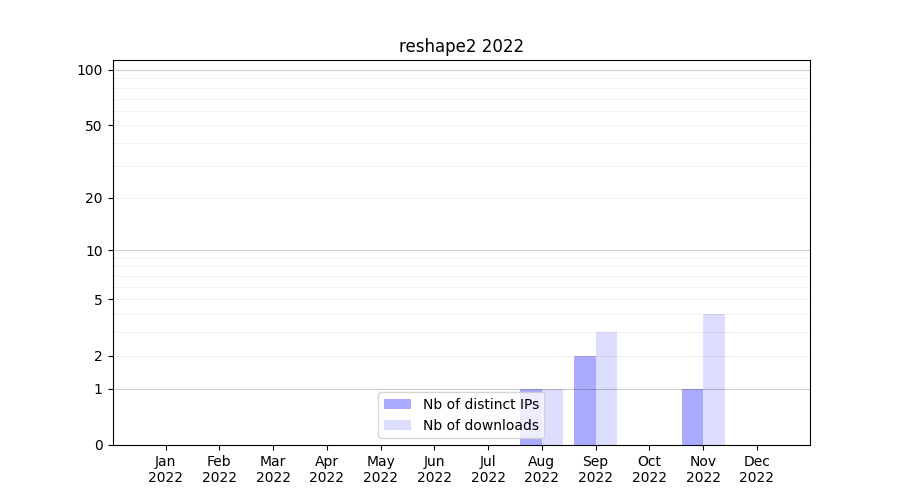The width and height of the screenshot is (900, 500).
Task: Click the November distinct IPs bar
Action: coord(692,416)
